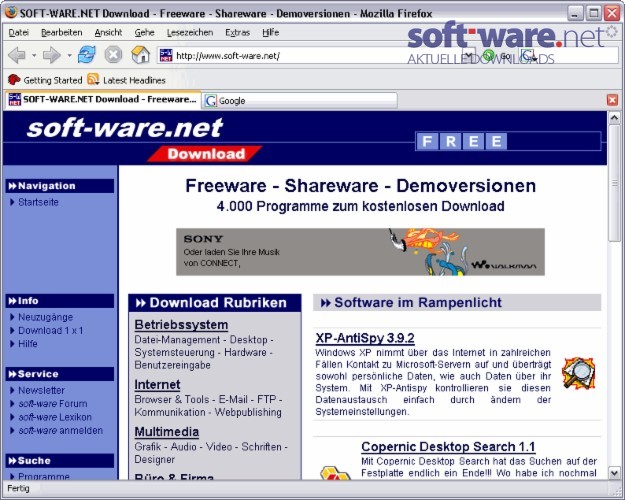
Task: Click the vertical scrollbar thumb
Action: tap(614, 183)
